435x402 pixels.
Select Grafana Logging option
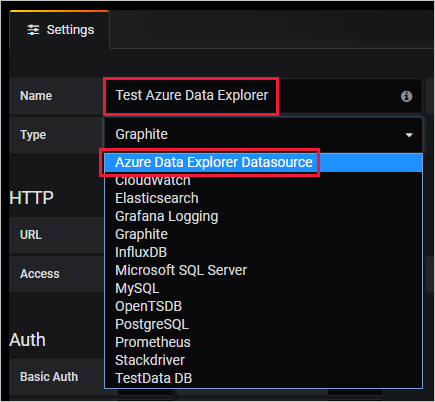[x=263, y=216]
